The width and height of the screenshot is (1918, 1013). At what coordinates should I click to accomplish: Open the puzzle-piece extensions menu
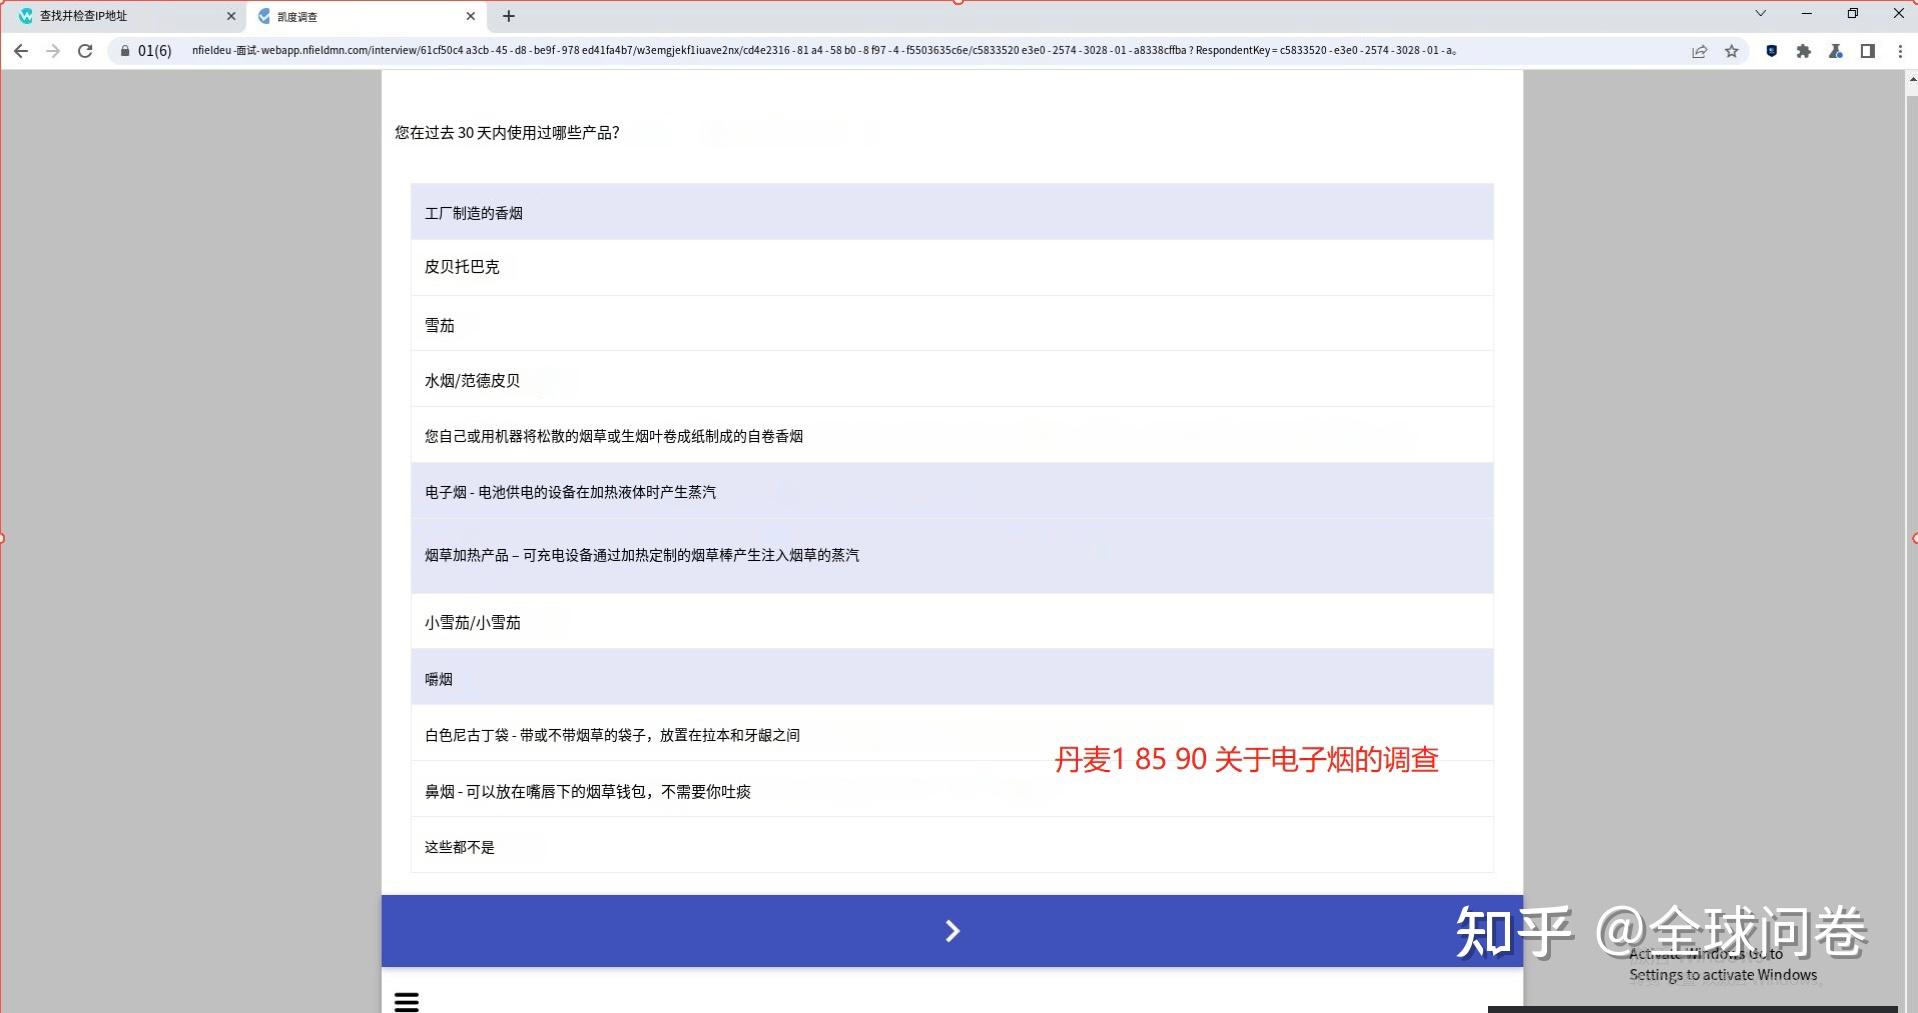click(1803, 51)
